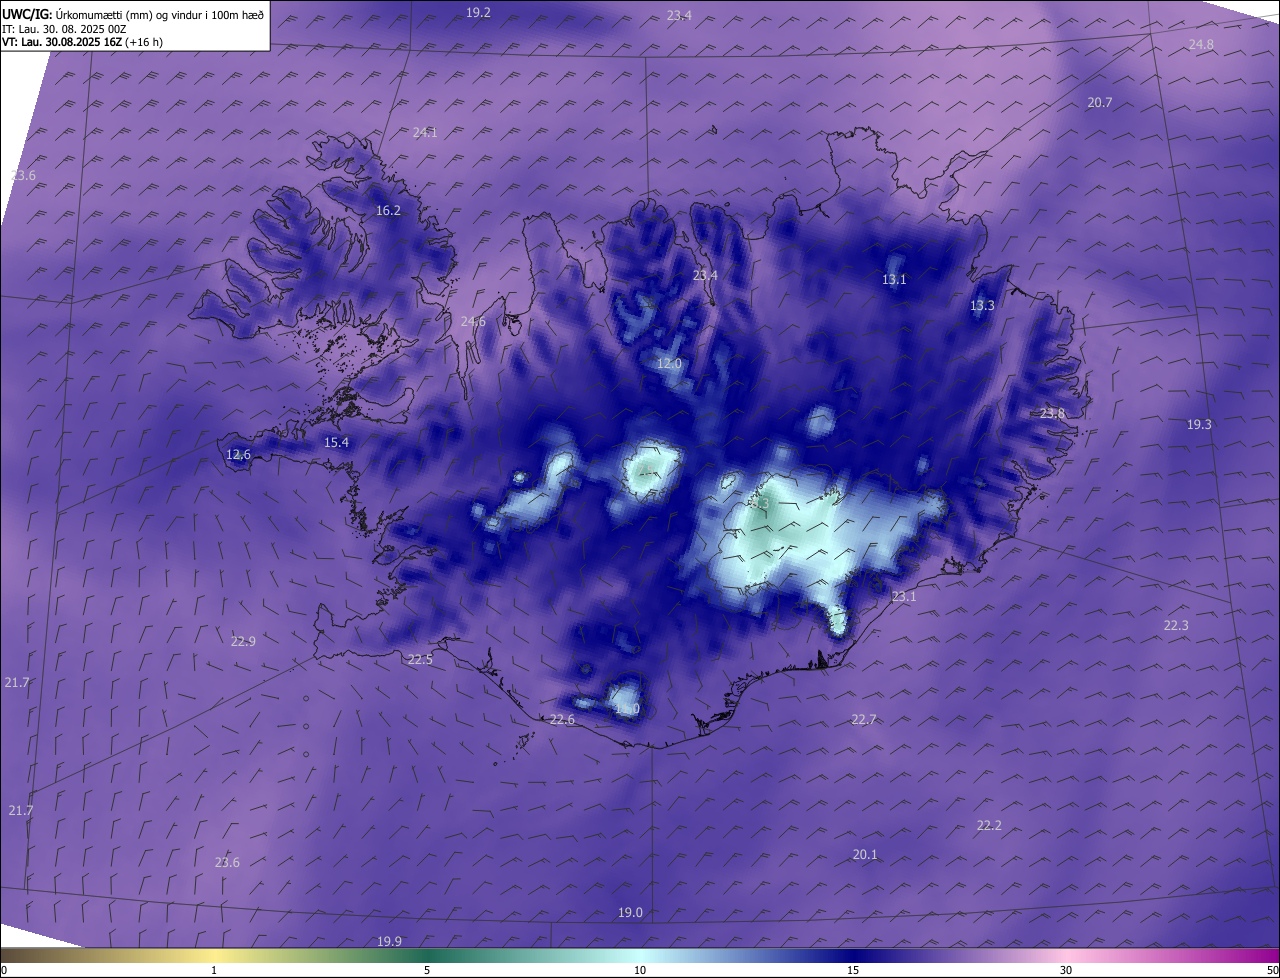
Task: Click the color scale tick labeled 10
Action: click(x=640, y=970)
